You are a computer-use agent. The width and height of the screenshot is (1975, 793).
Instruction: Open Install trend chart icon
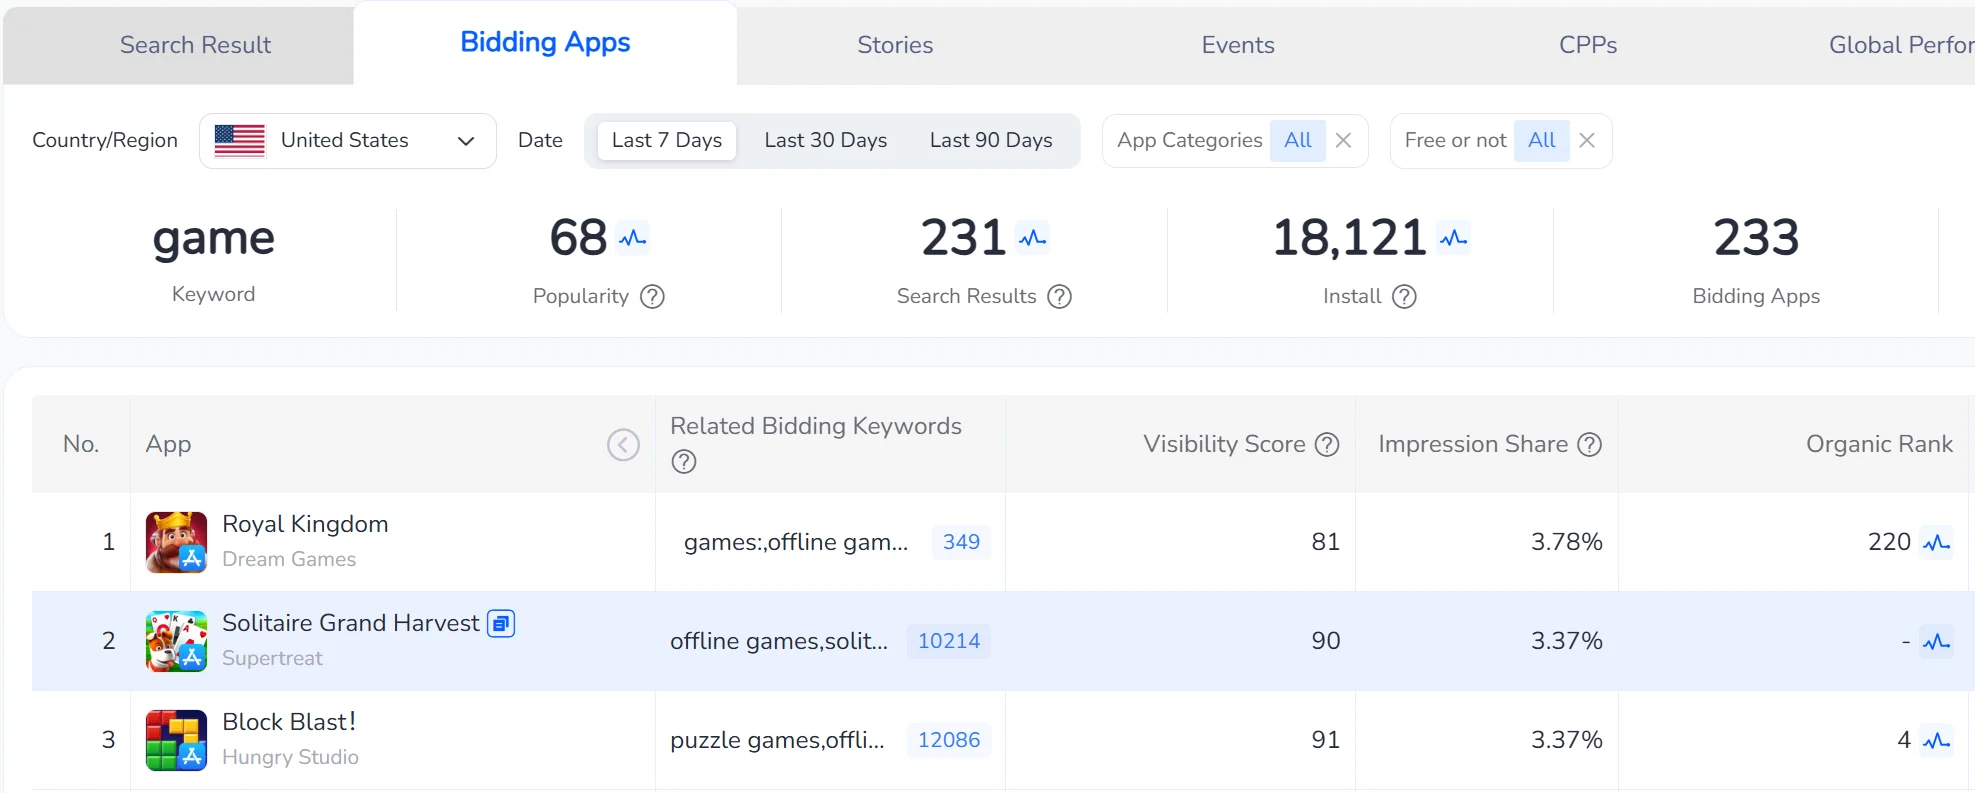[1453, 238]
